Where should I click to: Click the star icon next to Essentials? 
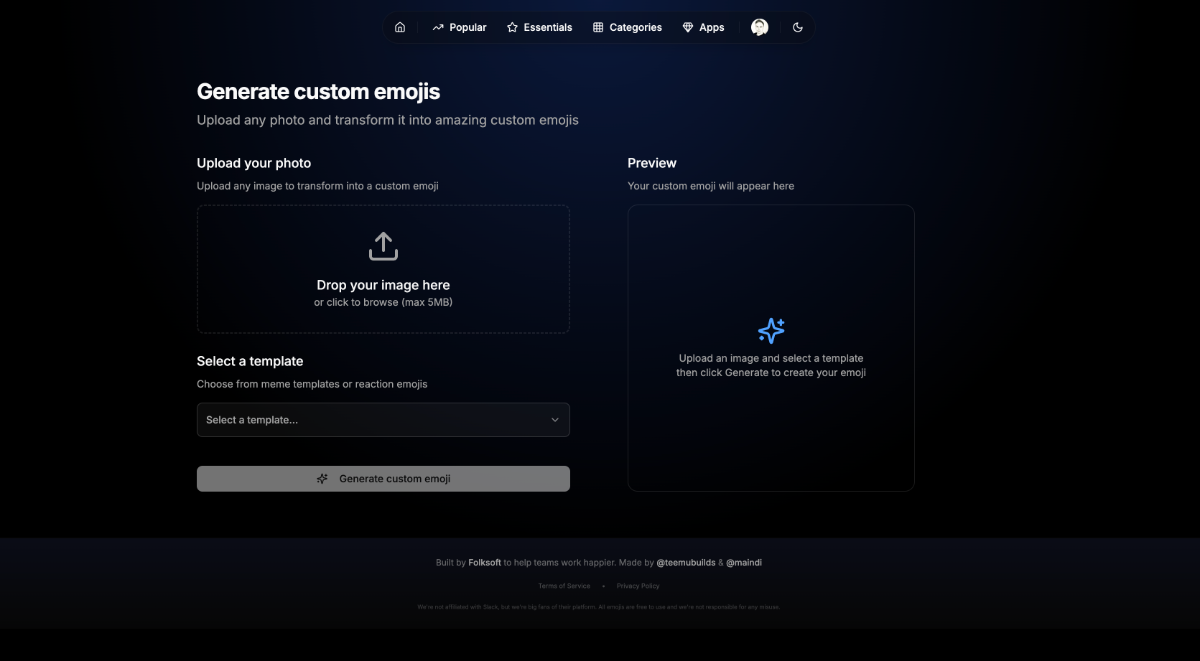point(512,28)
